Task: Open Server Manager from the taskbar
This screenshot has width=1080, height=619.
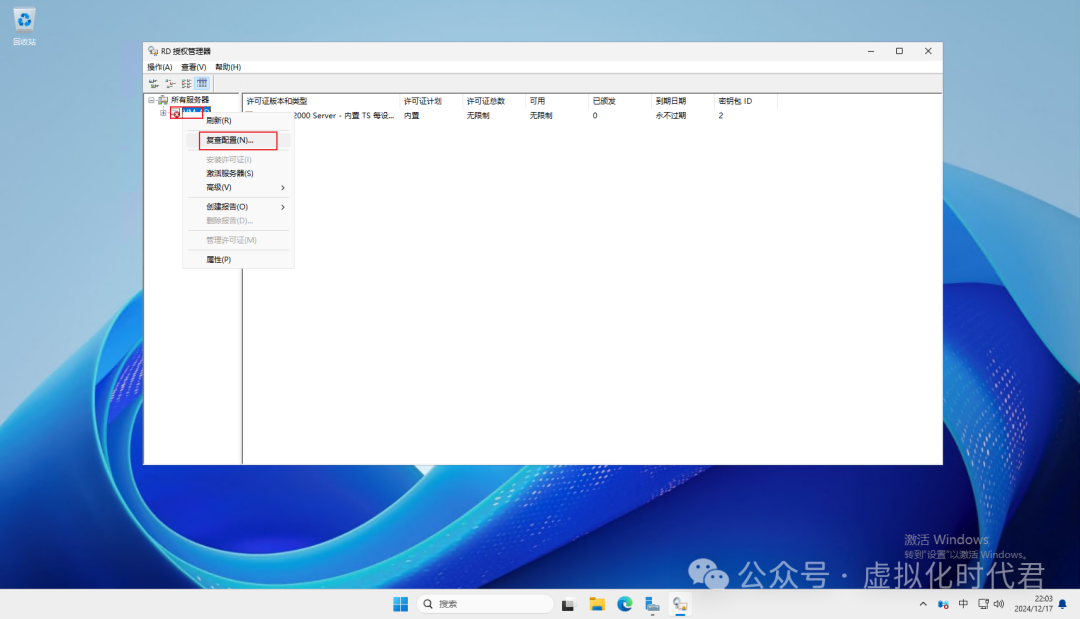Action: [652, 604]
